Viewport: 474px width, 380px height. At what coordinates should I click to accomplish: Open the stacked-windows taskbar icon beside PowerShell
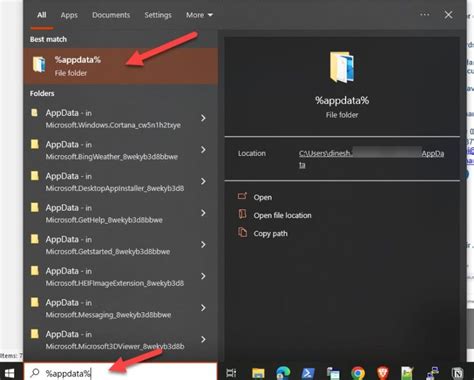click(333, 373)
